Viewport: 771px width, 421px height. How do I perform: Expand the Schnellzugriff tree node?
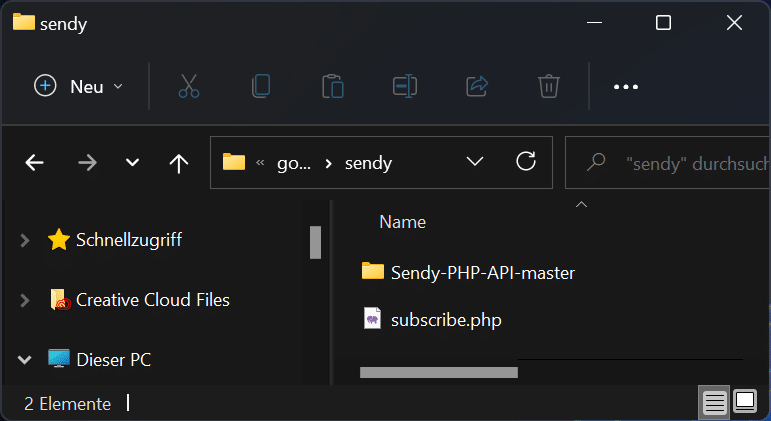25,241
